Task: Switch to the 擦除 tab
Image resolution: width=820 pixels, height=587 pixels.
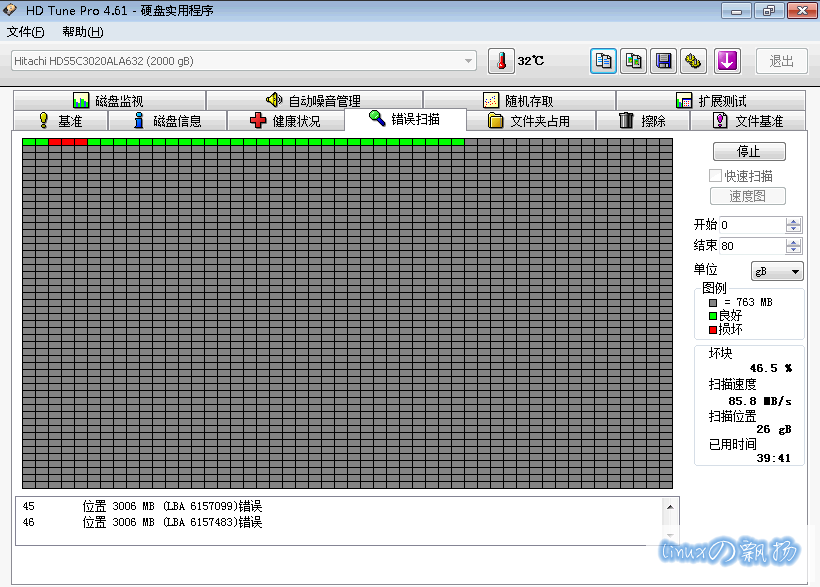Action: (x=643, y=120)
